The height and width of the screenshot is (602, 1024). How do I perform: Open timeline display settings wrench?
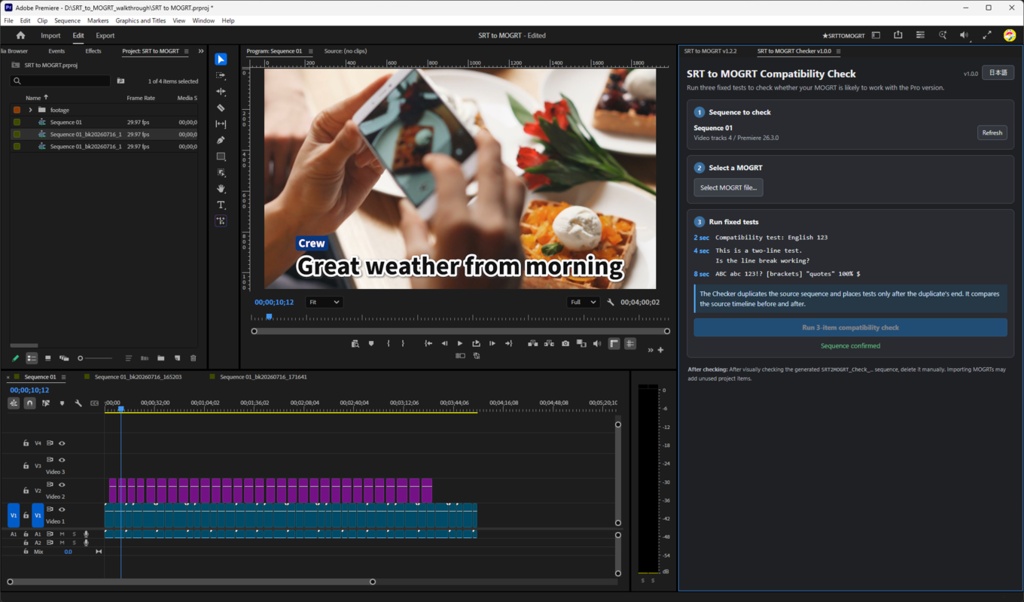78,404
